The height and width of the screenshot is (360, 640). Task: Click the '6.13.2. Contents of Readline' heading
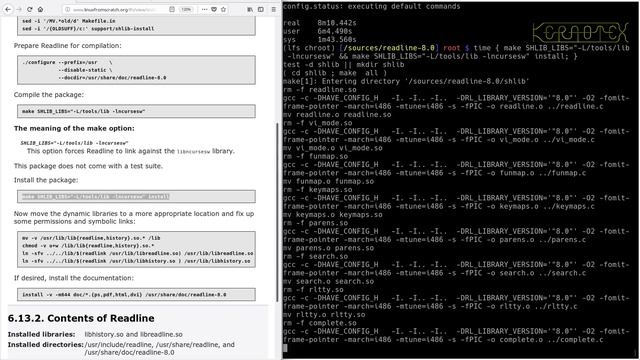click(x=81, y=318)
